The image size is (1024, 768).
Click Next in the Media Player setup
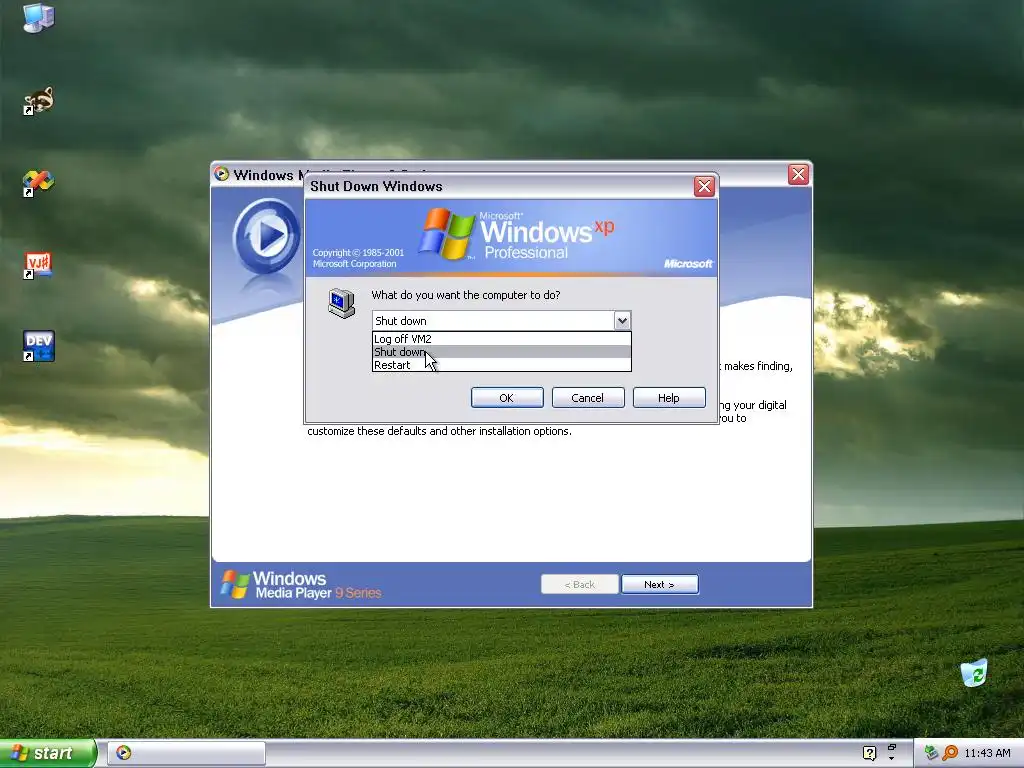[x=660, y=584]
